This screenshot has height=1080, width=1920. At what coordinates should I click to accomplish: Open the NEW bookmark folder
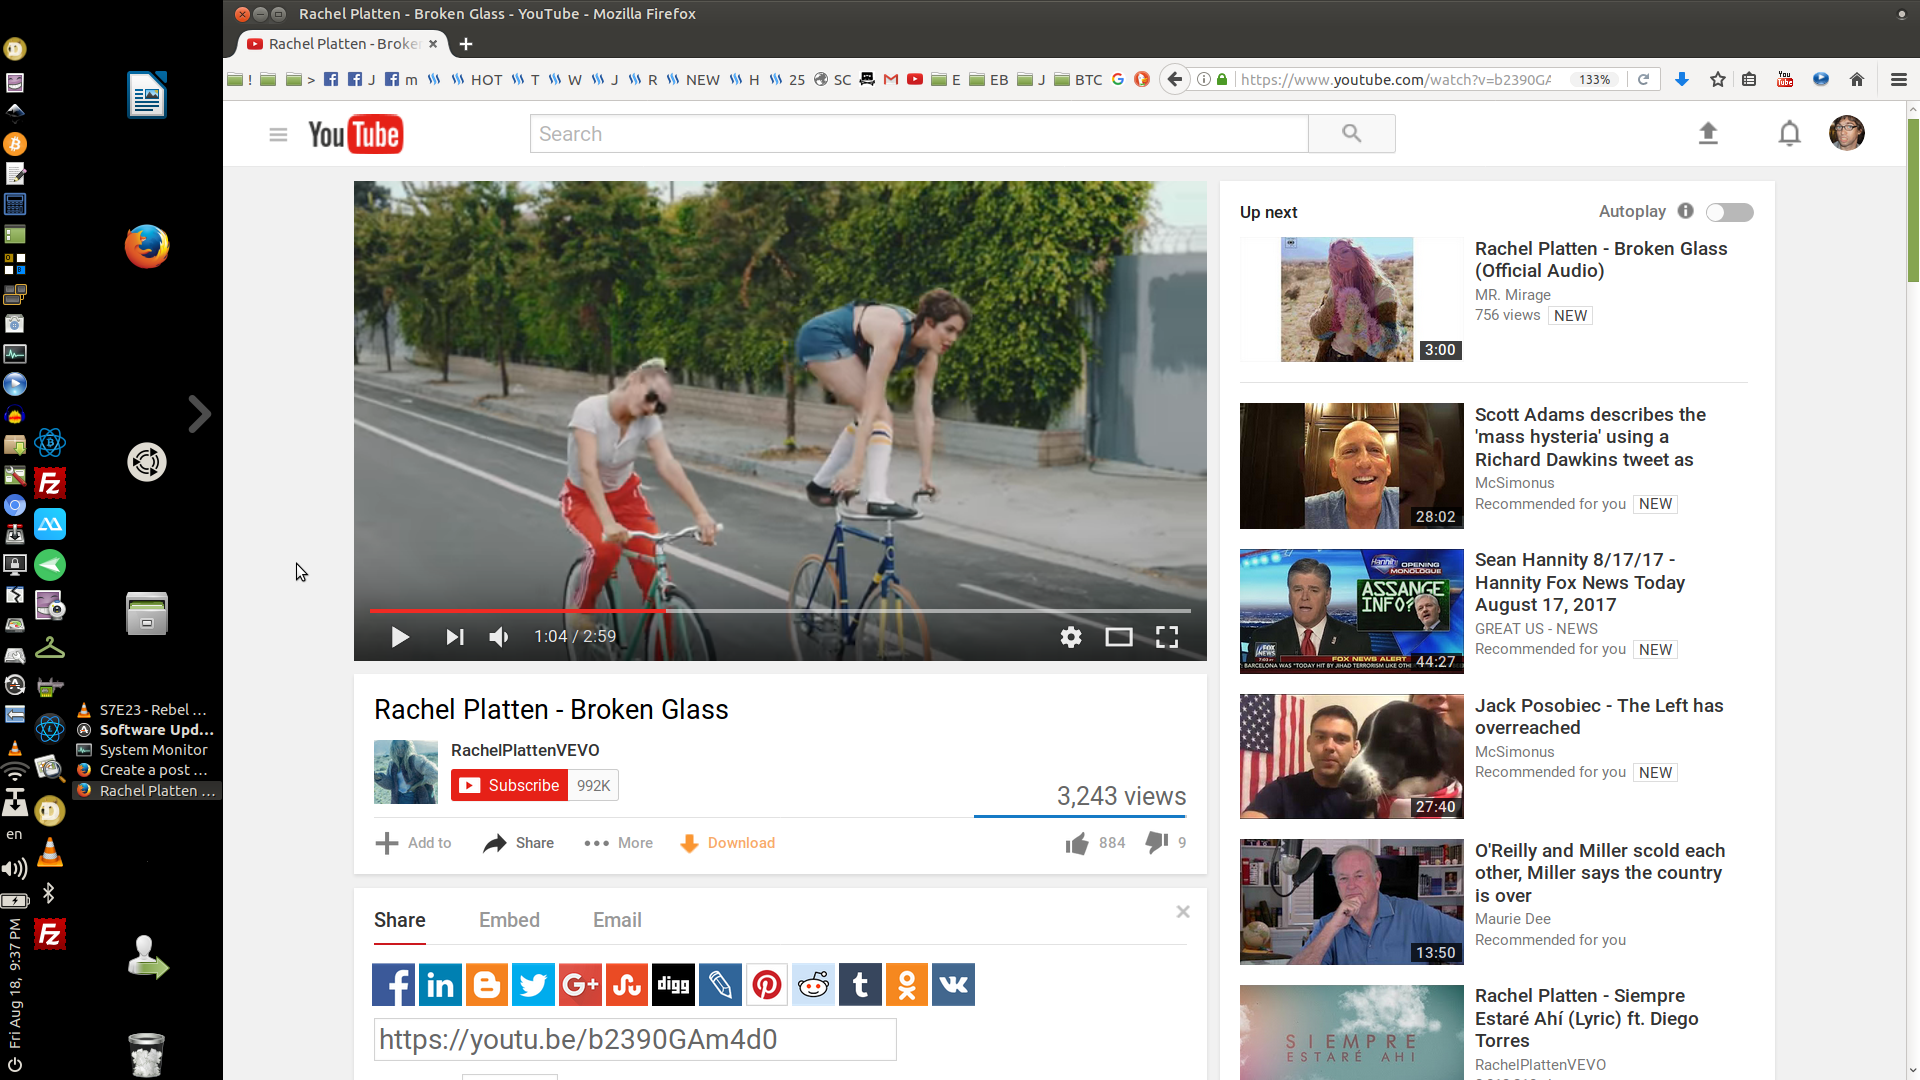tap(693, 79)
